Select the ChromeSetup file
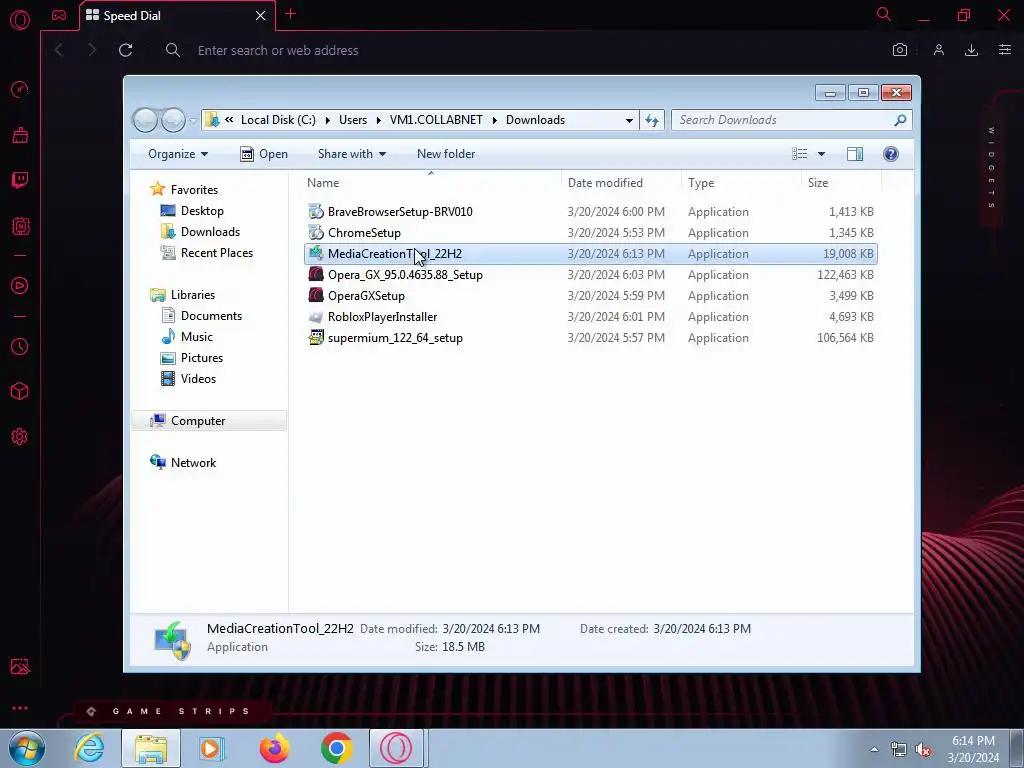 coord(590,232)
